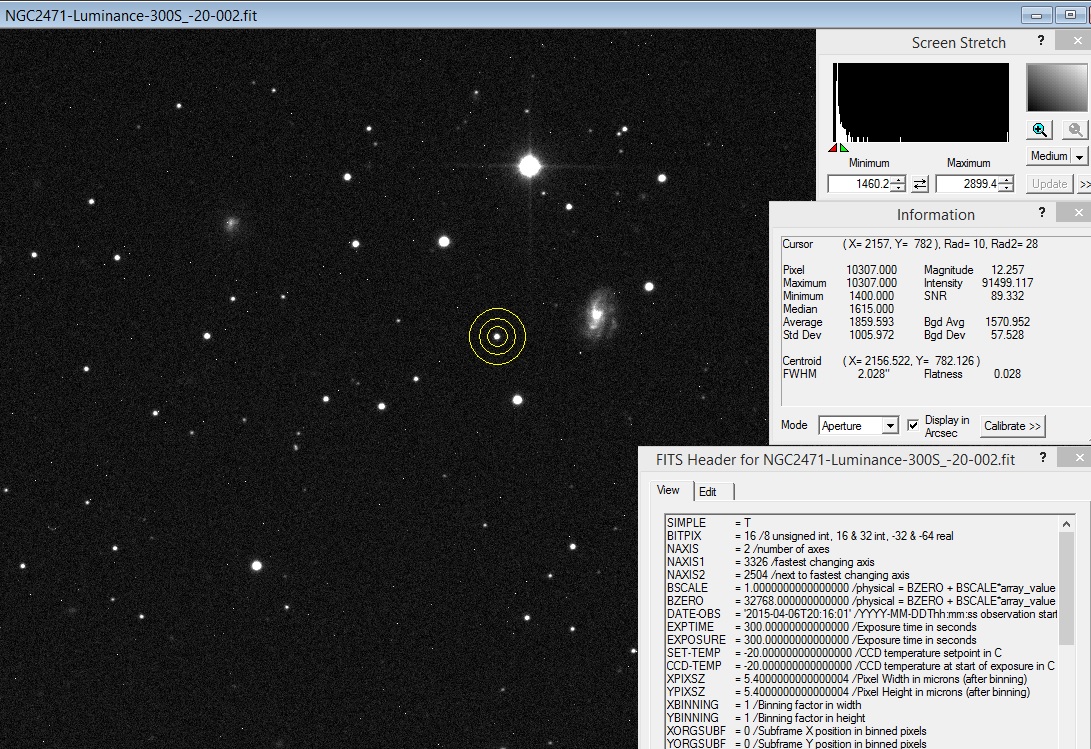This screenshot has width=1091, height=749.
Task: Expand Screen Stretch options with the >> button
Action: click(1085, 183)
